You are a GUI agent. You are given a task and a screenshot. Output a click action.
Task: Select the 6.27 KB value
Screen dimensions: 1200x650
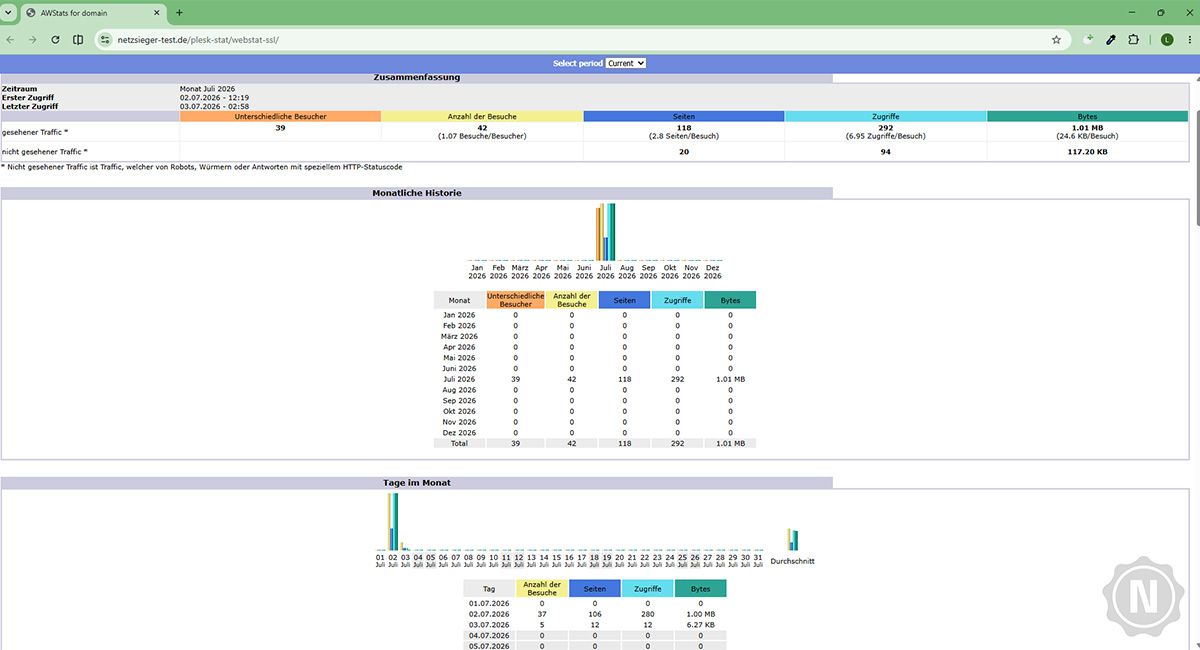[x=700, y=624]
